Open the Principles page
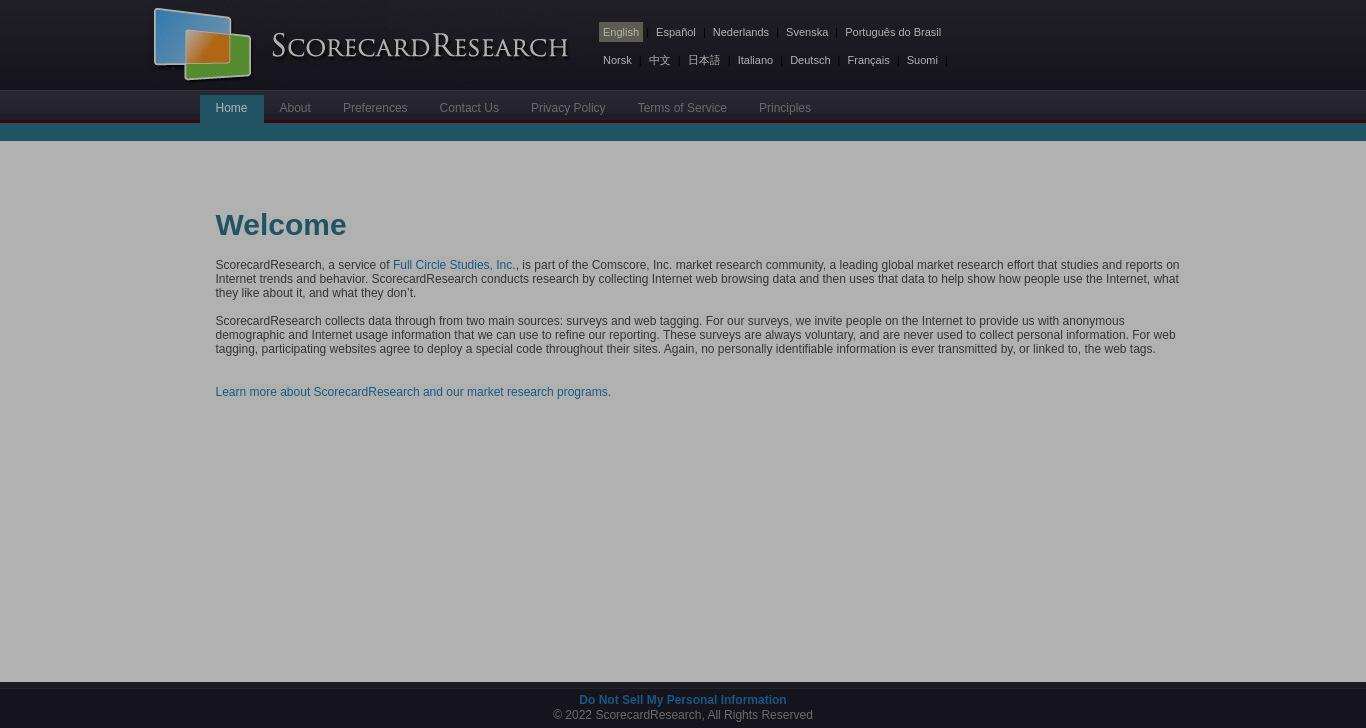Image resolution: width=1366 pixels, height=728 pixels. 785,108
